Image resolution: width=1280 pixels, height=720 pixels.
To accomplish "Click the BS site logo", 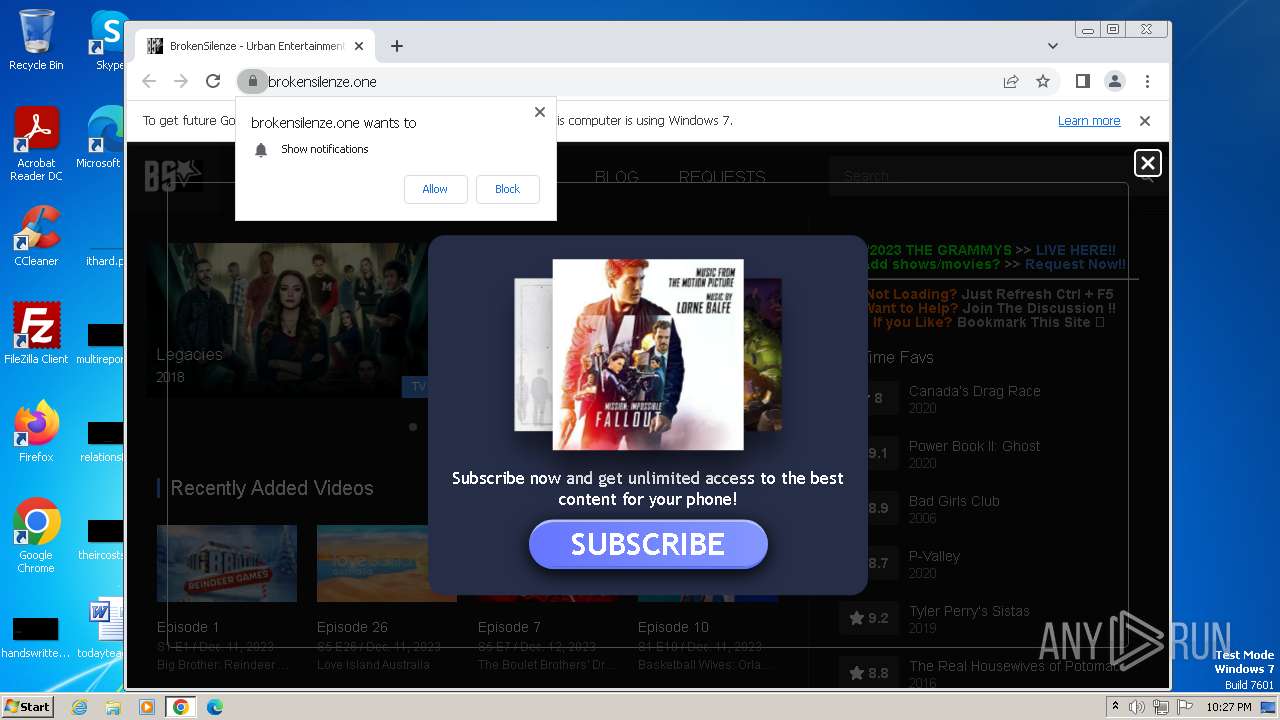I will [x=173, y=176].
